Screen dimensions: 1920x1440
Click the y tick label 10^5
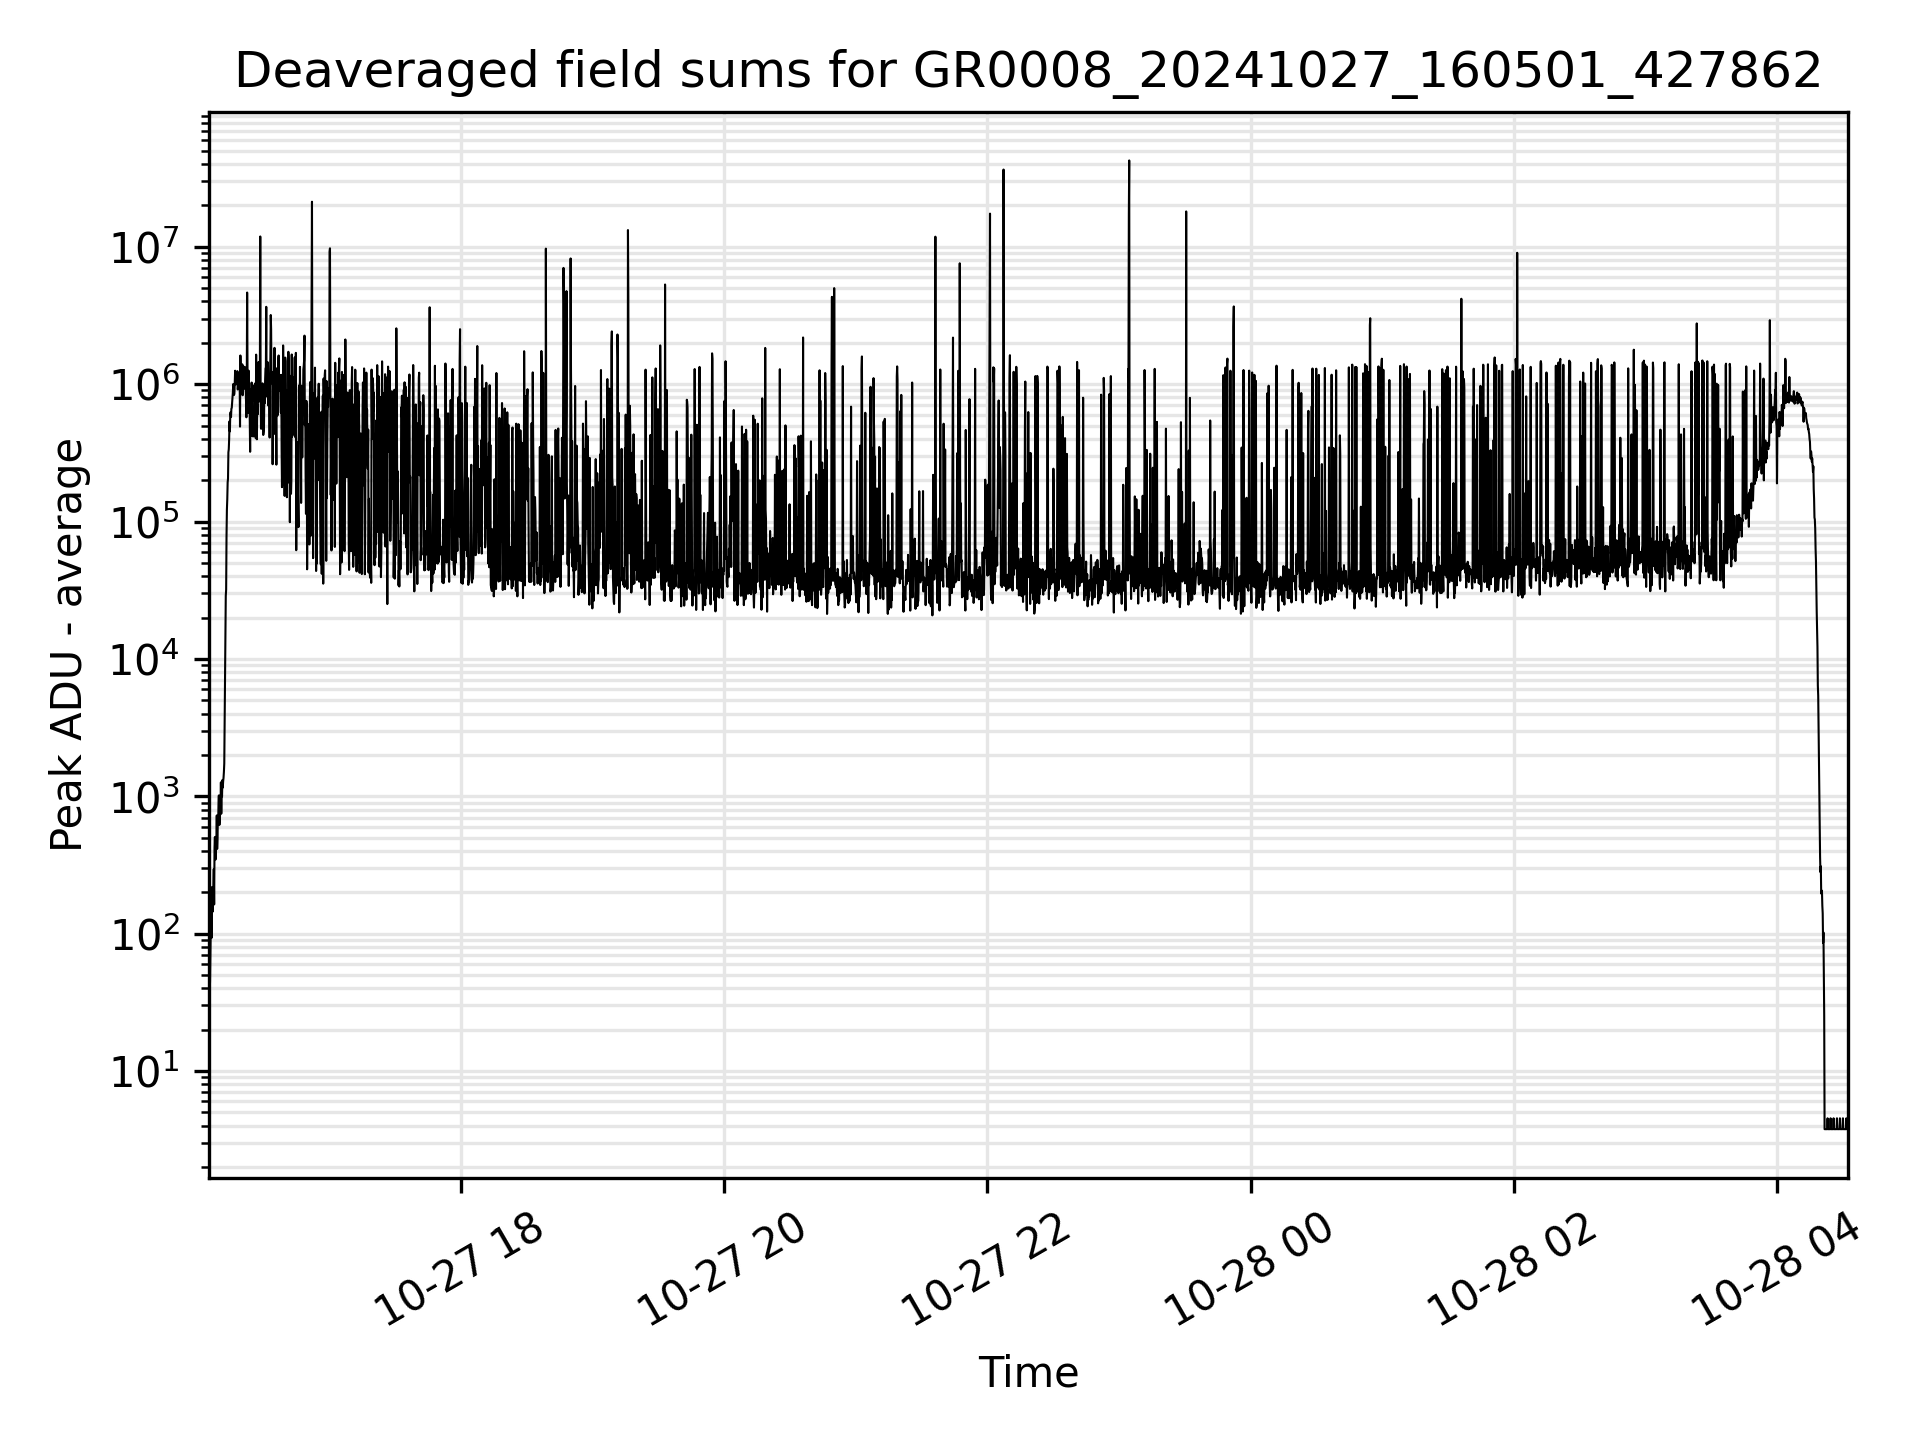[146, 521]
